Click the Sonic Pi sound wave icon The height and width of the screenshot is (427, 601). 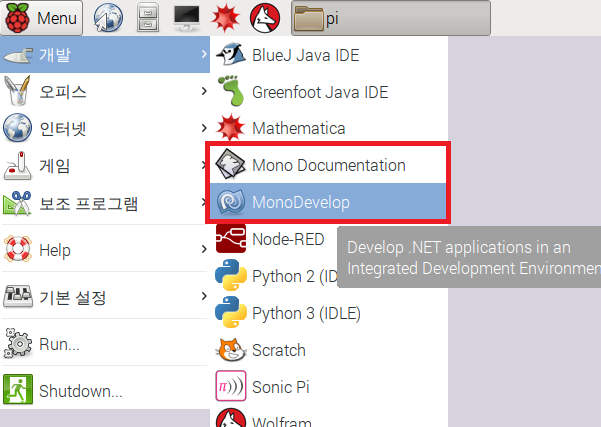[231, 386]
